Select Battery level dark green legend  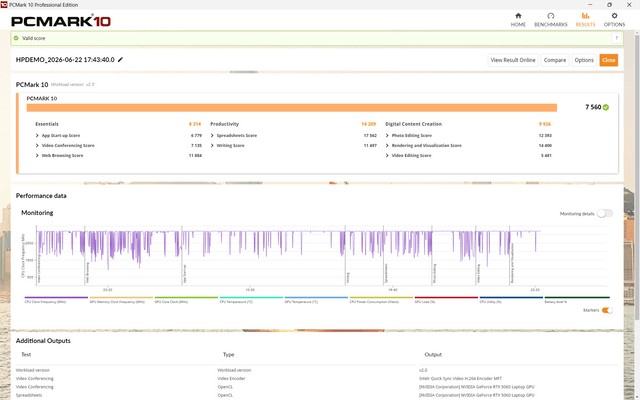(x=577, y=300)
